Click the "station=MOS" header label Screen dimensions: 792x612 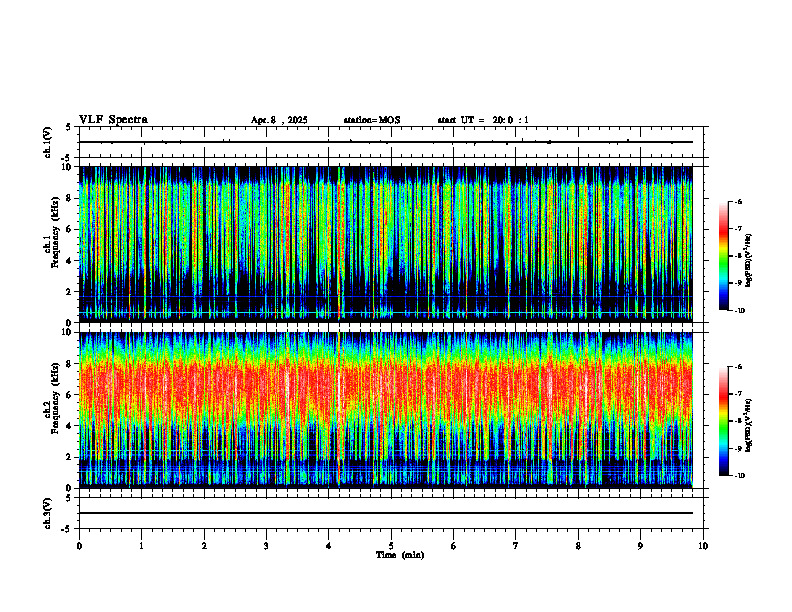[x=372, y=120]
